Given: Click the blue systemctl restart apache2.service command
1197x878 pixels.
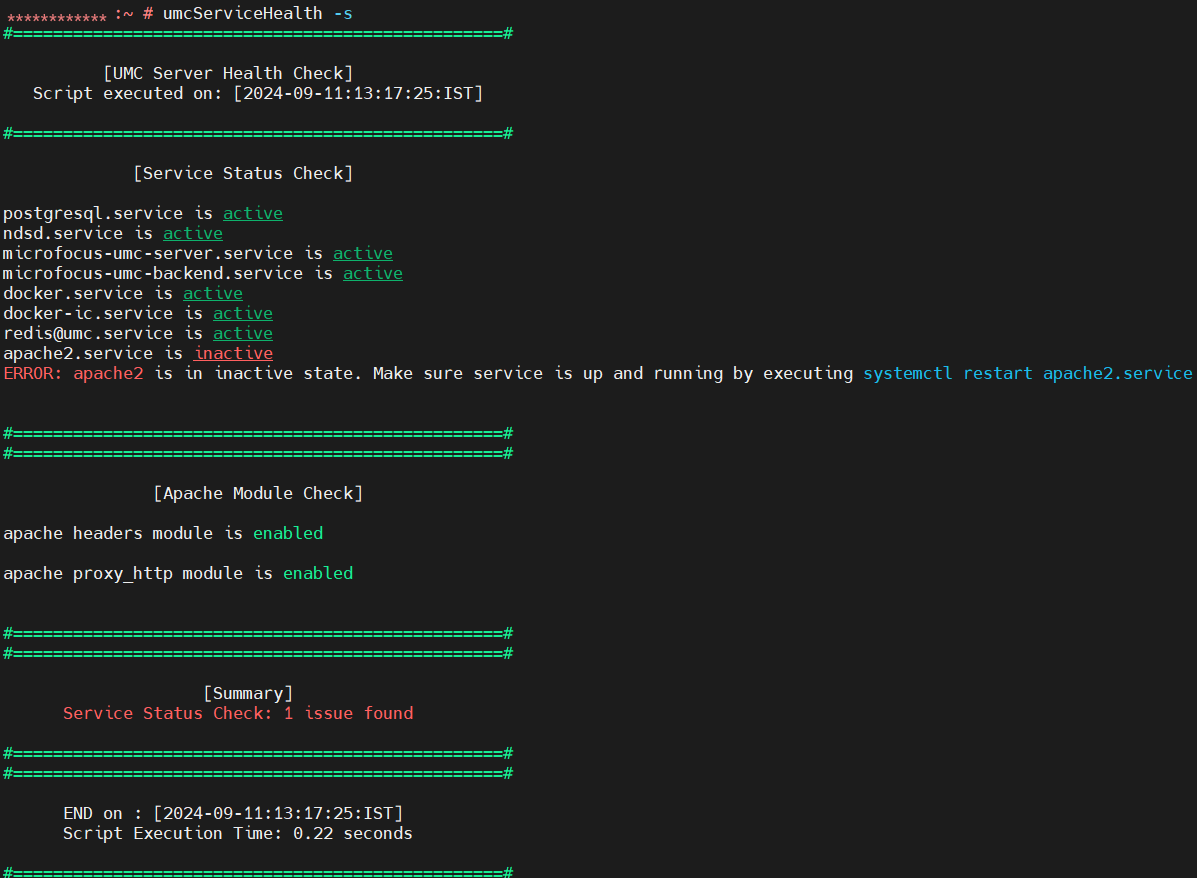Looking at the screenshot, I should (x=1027, y=374).
